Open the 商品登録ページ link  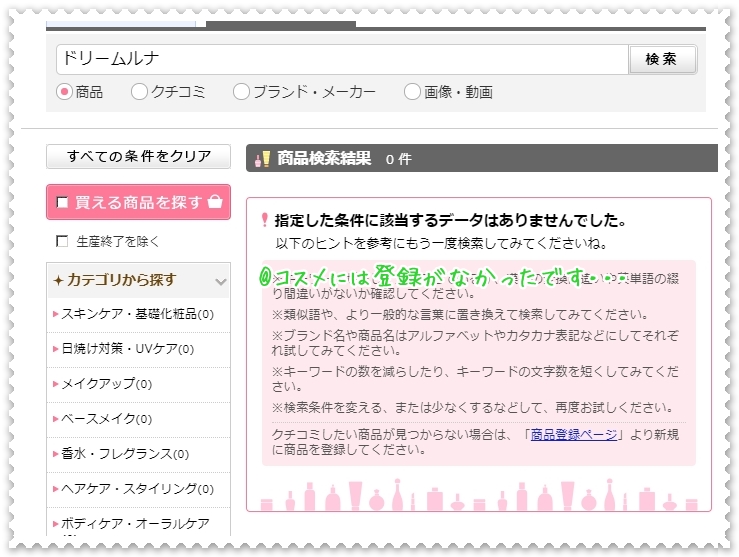pyautogui.click(x=573, y=434)
